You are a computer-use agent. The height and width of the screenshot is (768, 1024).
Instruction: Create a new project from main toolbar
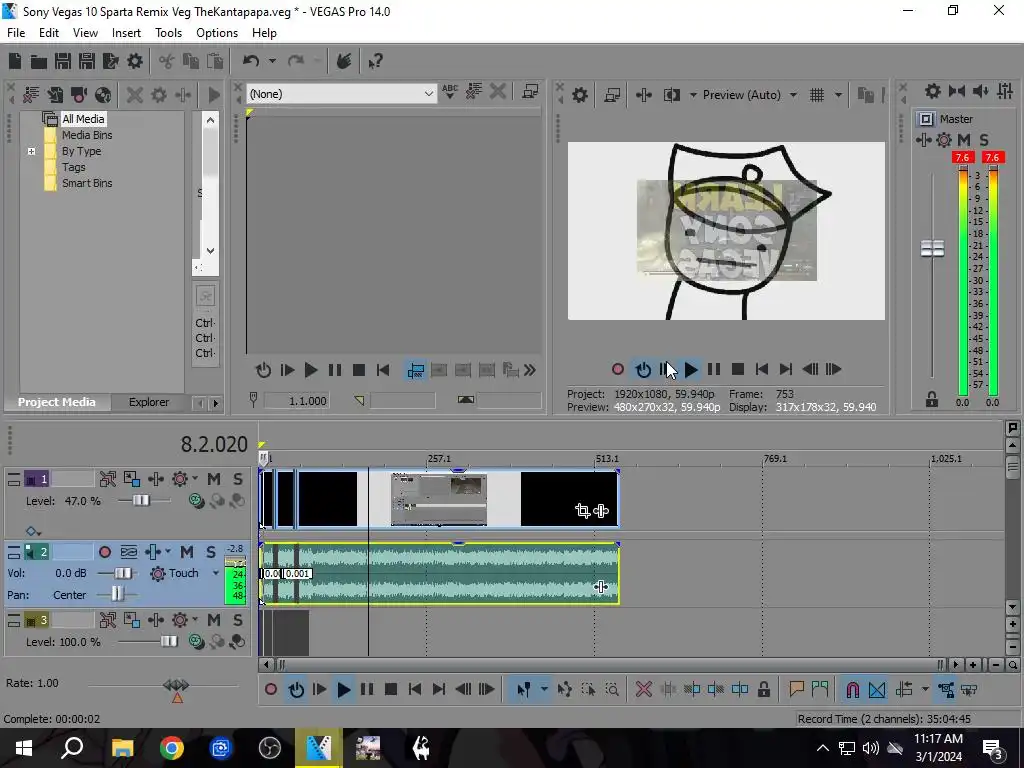(15, 61)
